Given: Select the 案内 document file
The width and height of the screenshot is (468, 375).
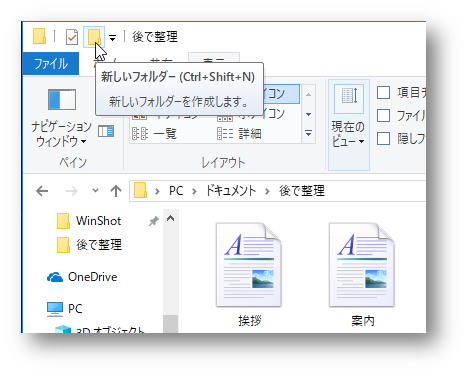Looking at the screenshot, I should point(362,275).
